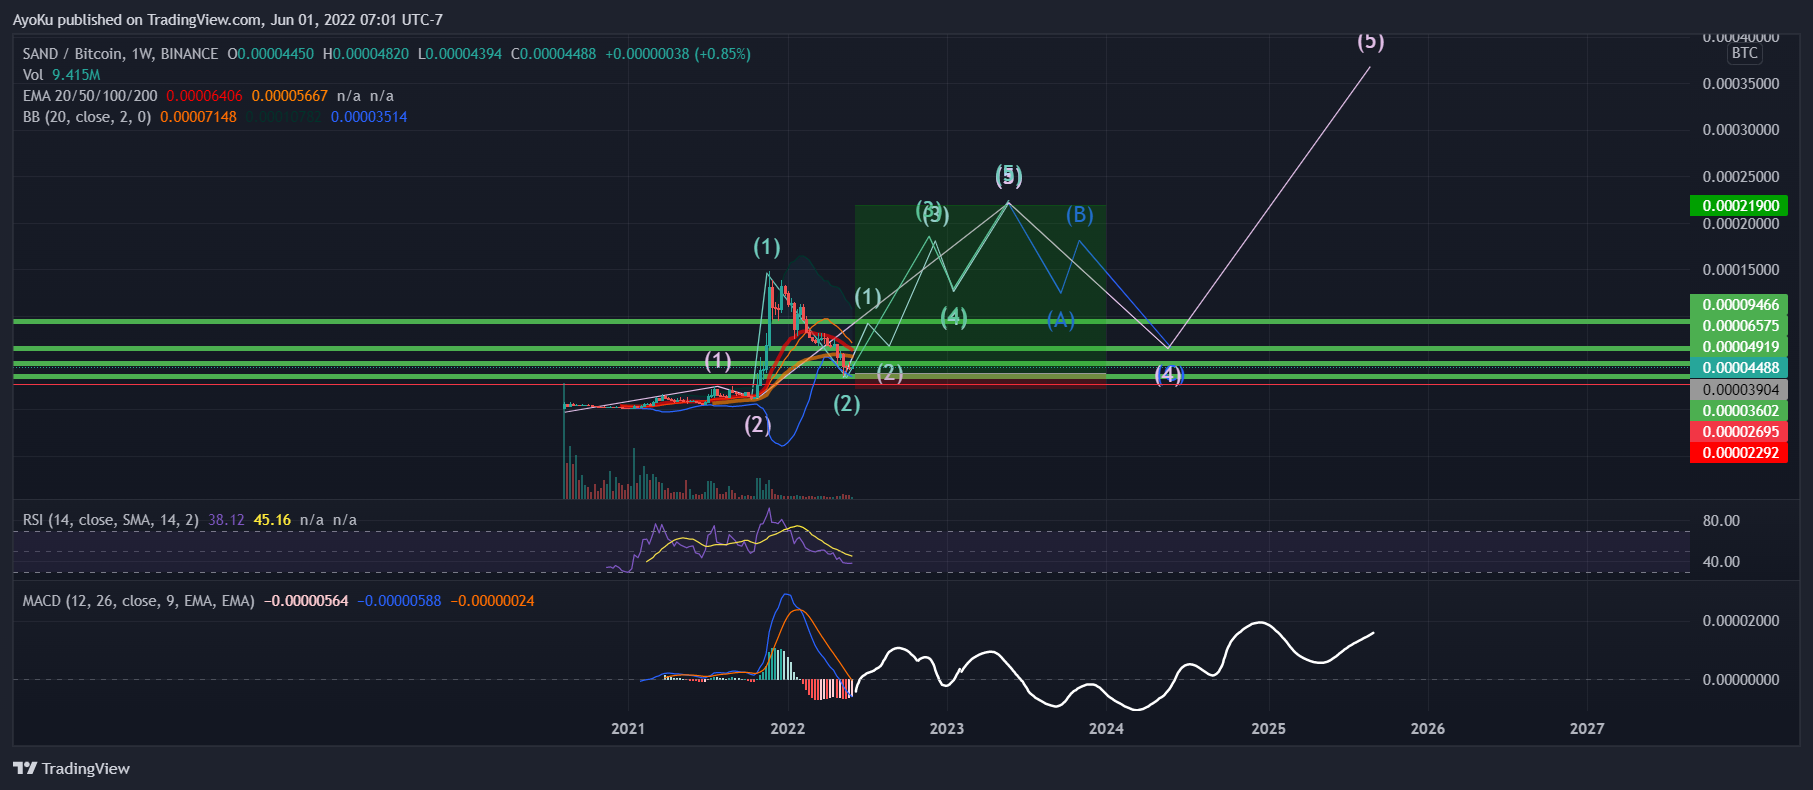Click the 2023 label on time axis
Viewport: 1813px width, 790px height.
[947, 729]
